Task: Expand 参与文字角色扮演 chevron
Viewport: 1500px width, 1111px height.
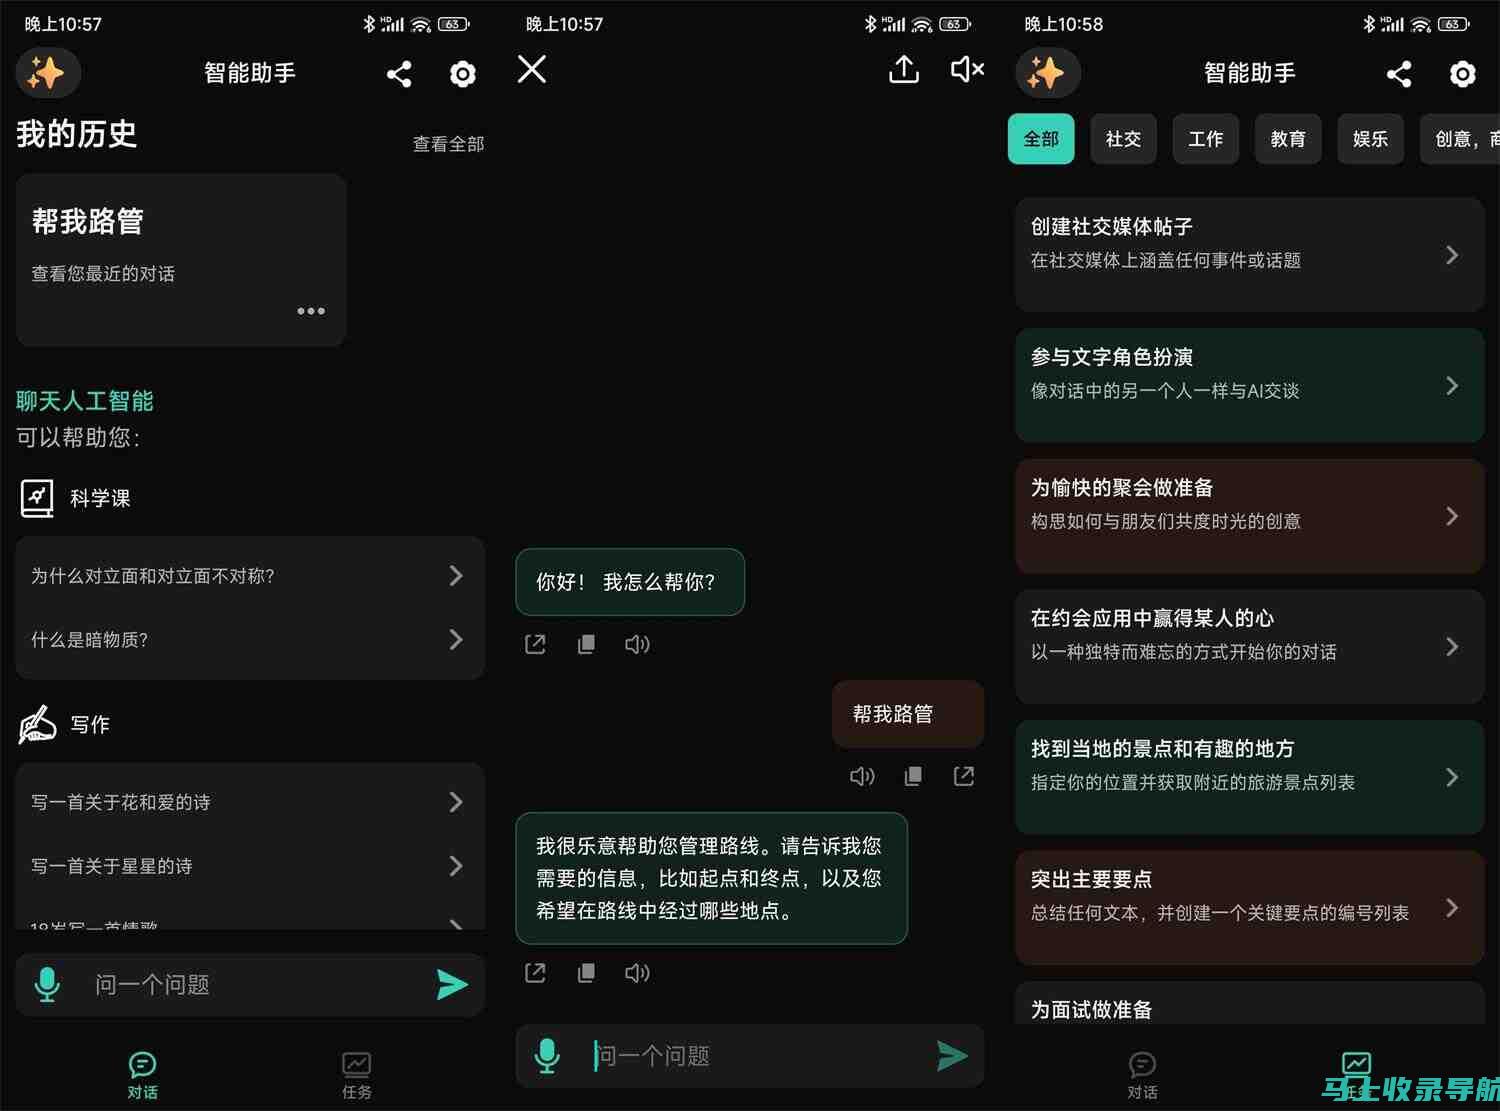Action: tap(1452, 386)
